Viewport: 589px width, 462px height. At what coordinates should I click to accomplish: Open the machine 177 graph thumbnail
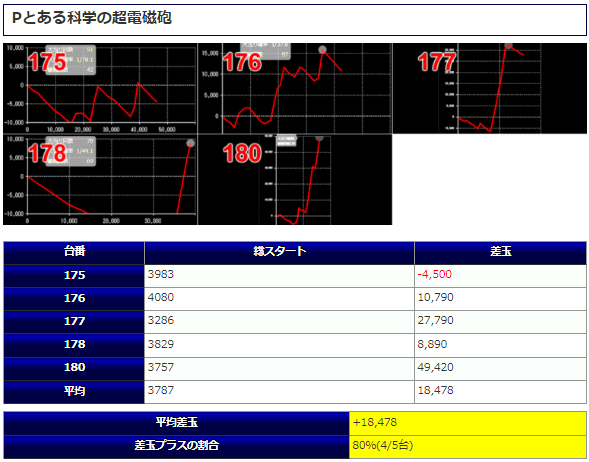point(489,88)
